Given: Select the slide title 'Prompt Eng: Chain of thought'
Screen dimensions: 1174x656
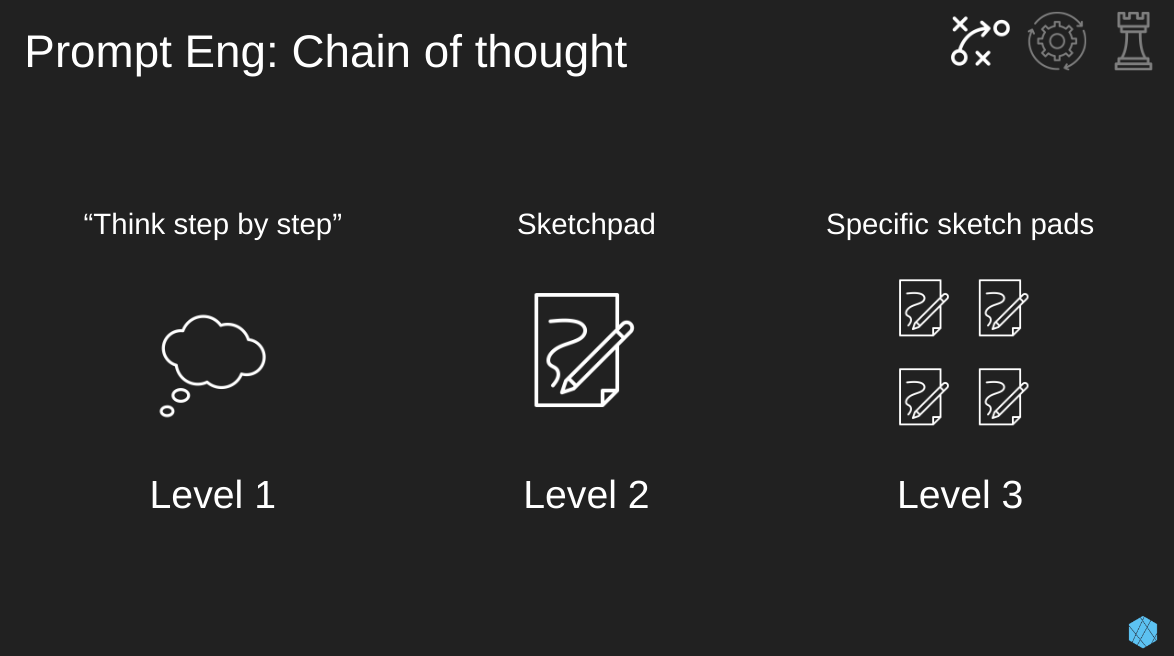Looking at the screenshot, I should point(326,52).
